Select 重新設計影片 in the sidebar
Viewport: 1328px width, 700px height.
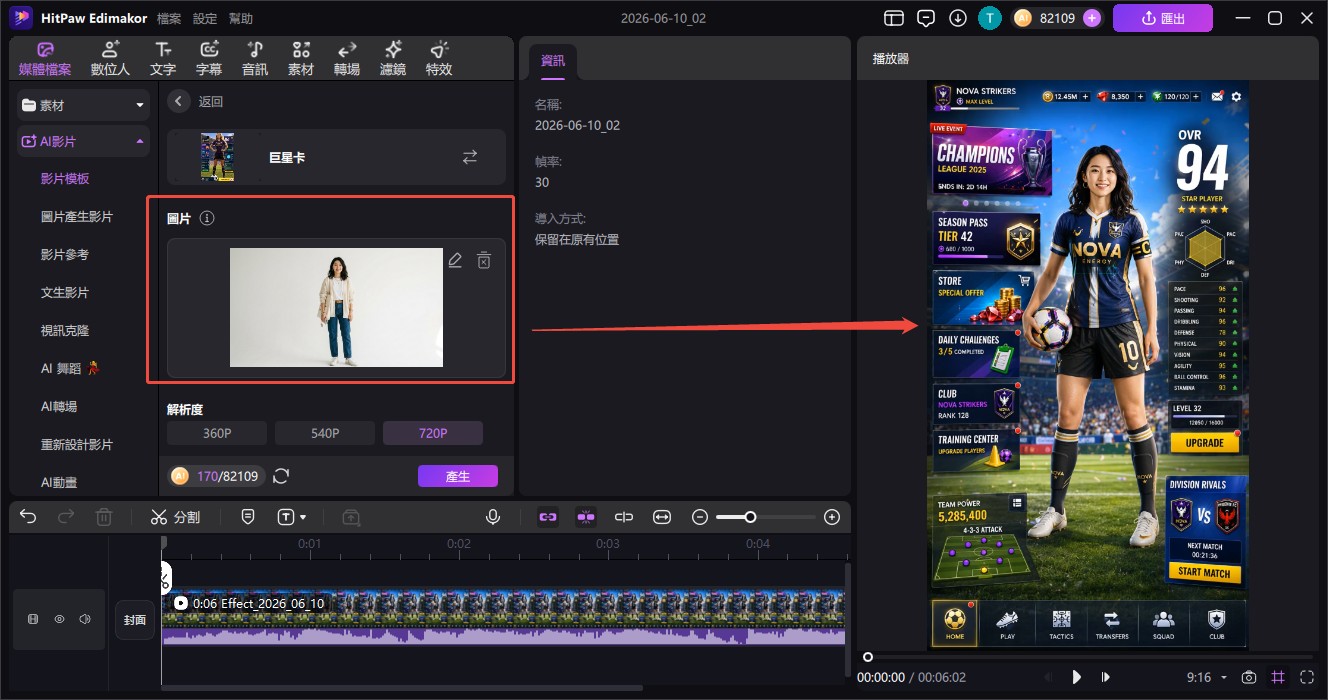(x=77, y=444)
